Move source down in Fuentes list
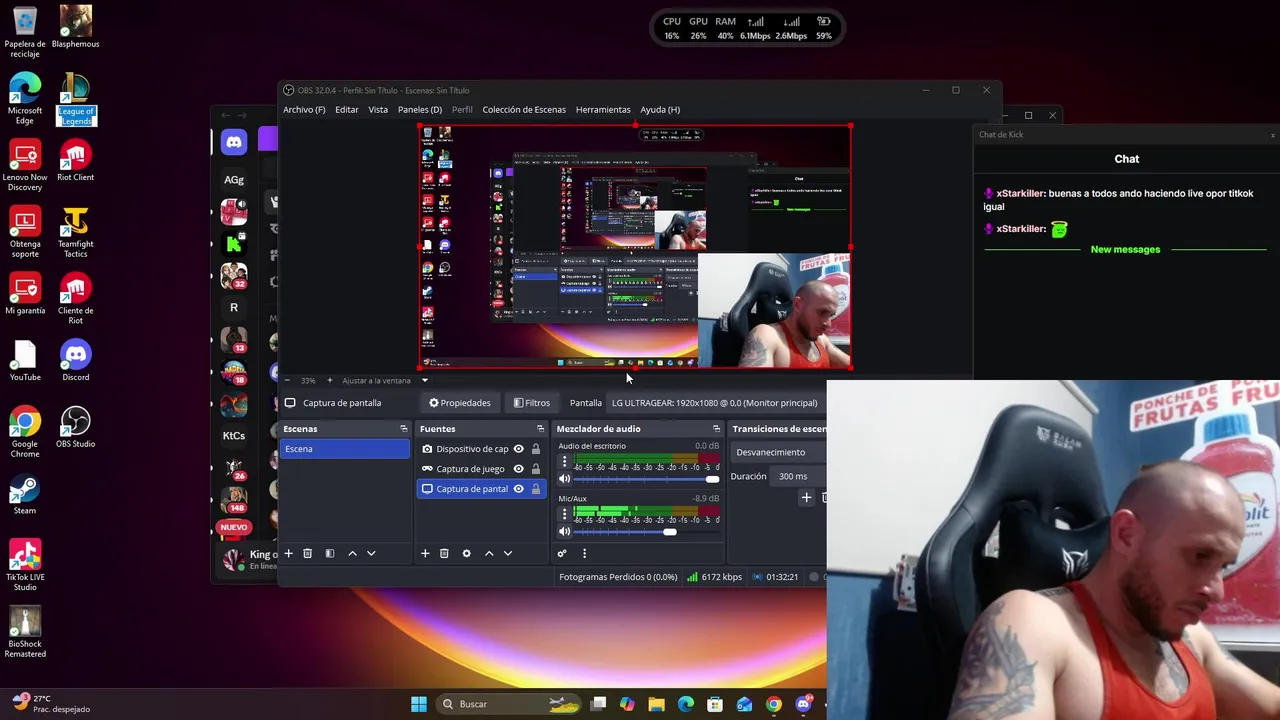1280x720 pixels. pos(508,553)
